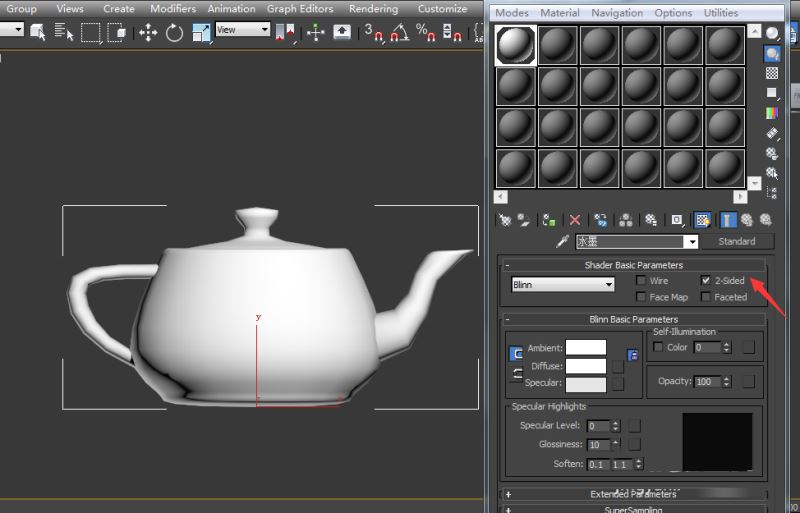The image size is (800, 513).
Task: Choose the Select Object tool
Action: click(x=38, y=32)
